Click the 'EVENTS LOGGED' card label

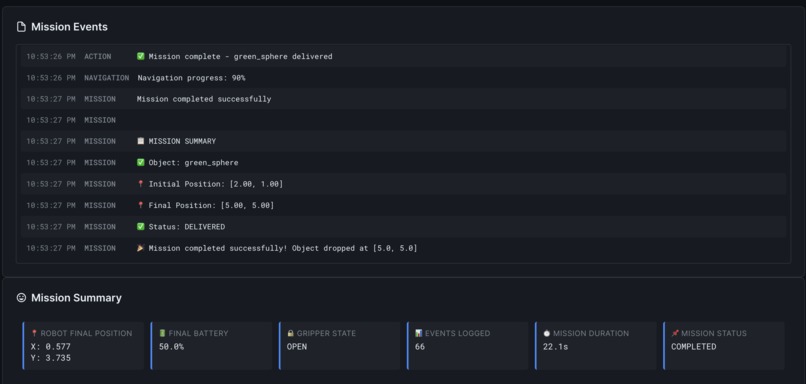coord(457,334)
